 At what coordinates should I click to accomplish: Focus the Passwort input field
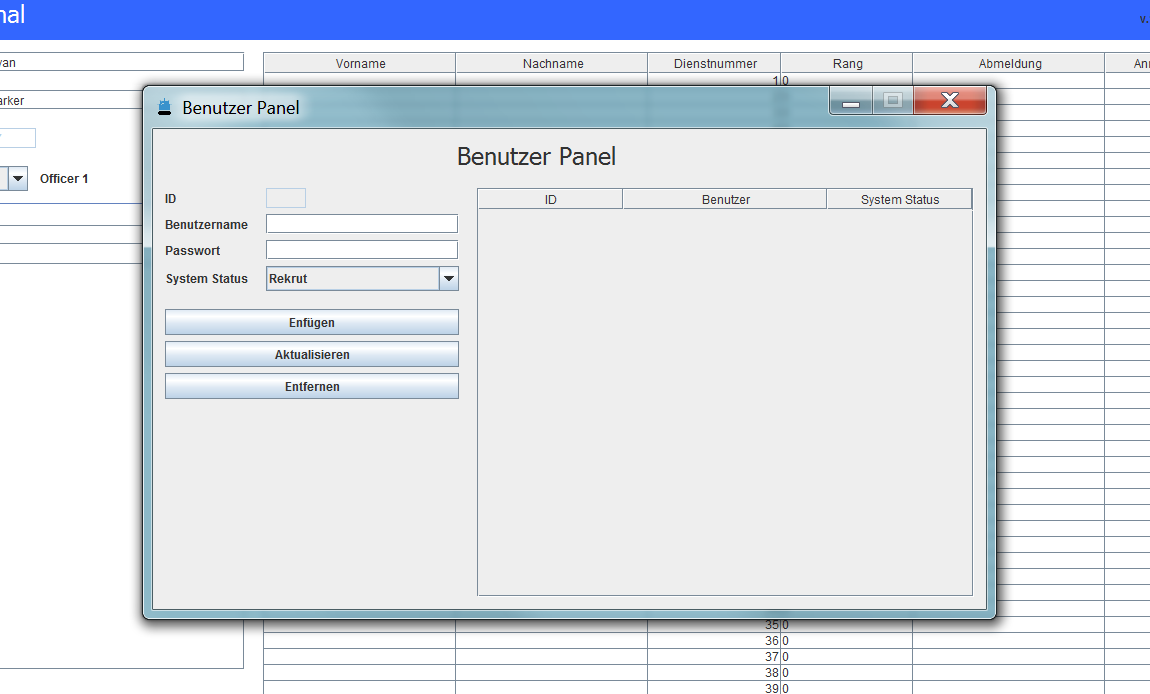(362, 250)
